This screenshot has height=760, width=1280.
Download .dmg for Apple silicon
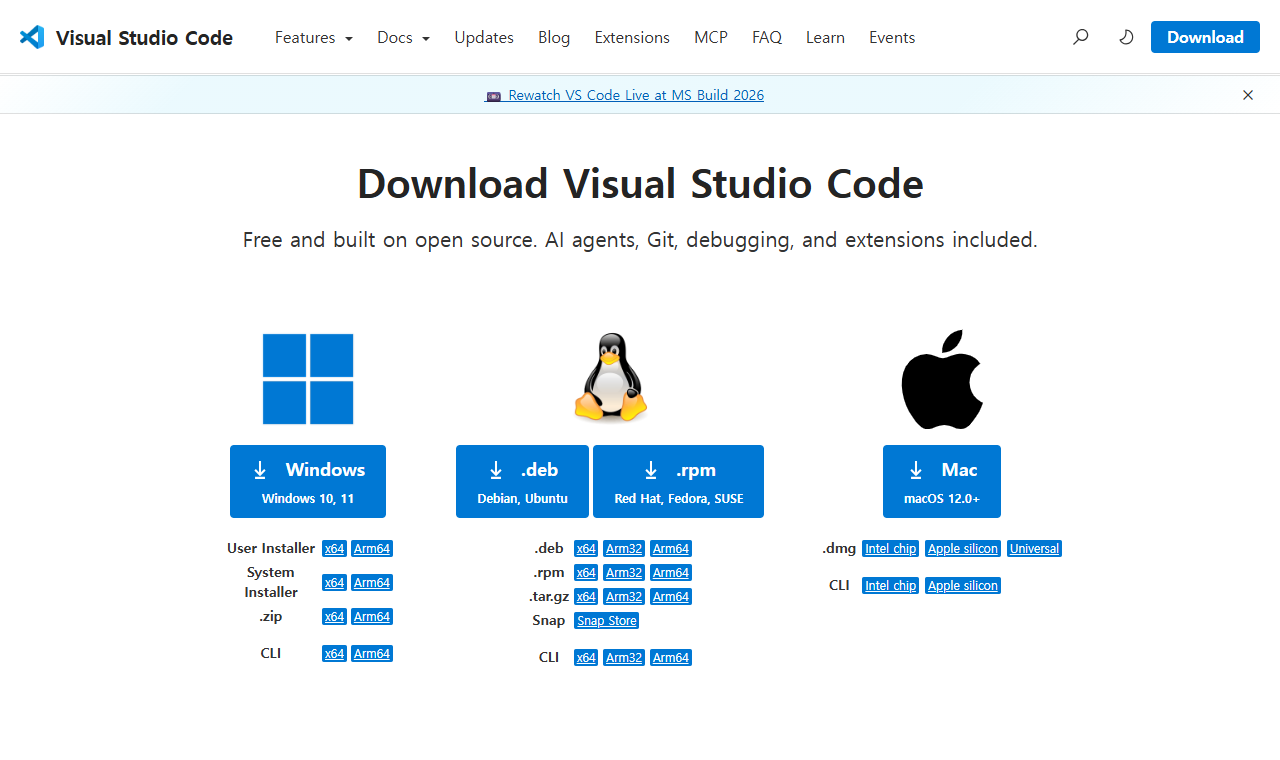click(963, 549)
